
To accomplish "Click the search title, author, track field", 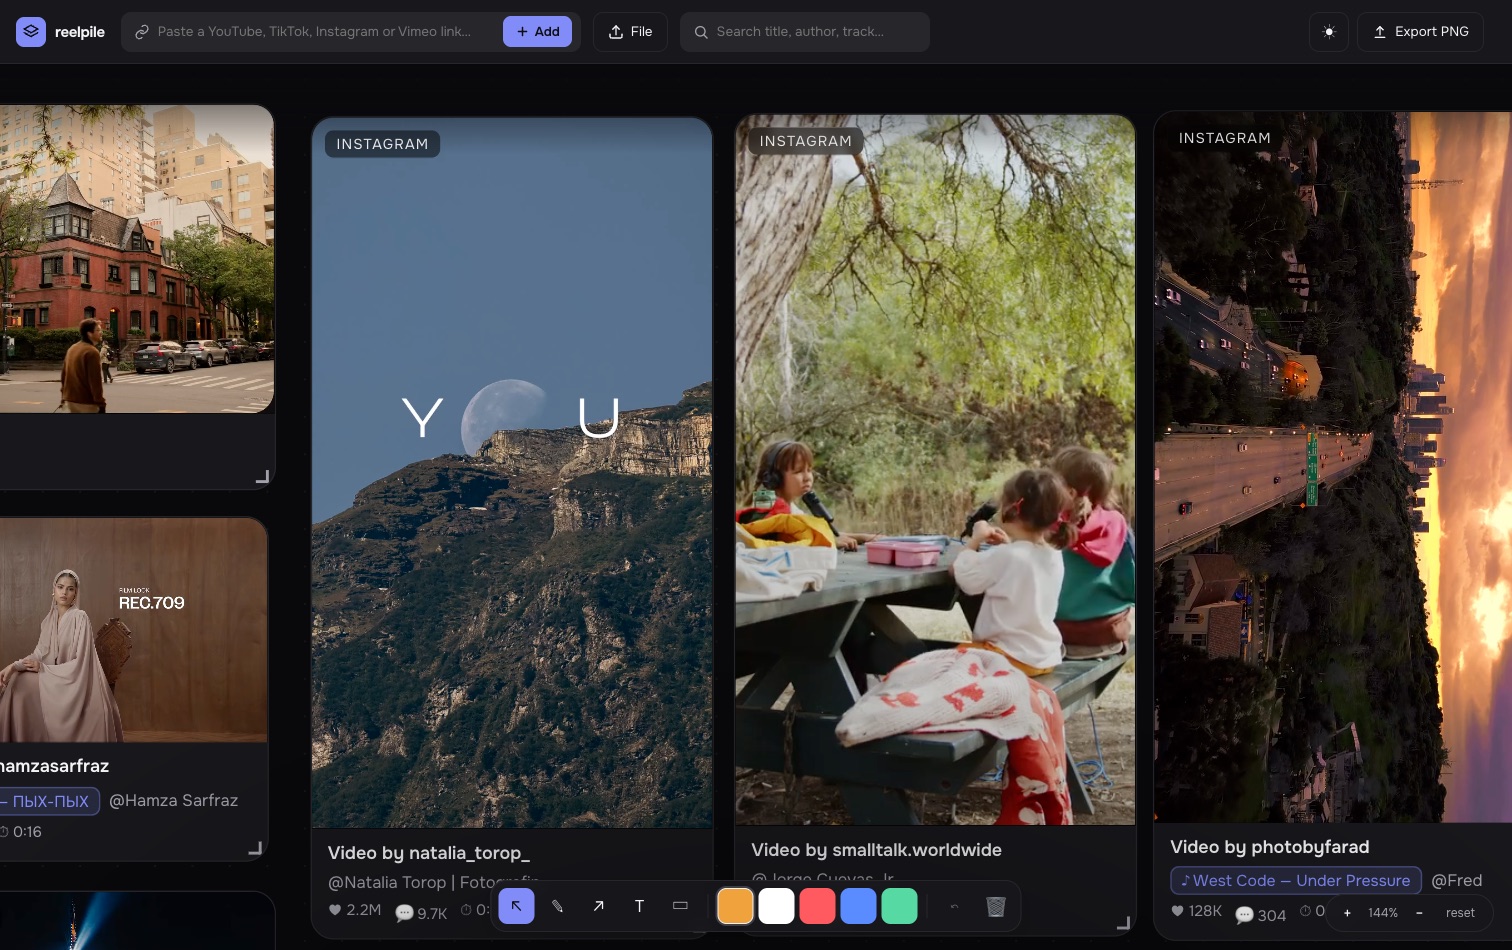I will click(805, 32).
